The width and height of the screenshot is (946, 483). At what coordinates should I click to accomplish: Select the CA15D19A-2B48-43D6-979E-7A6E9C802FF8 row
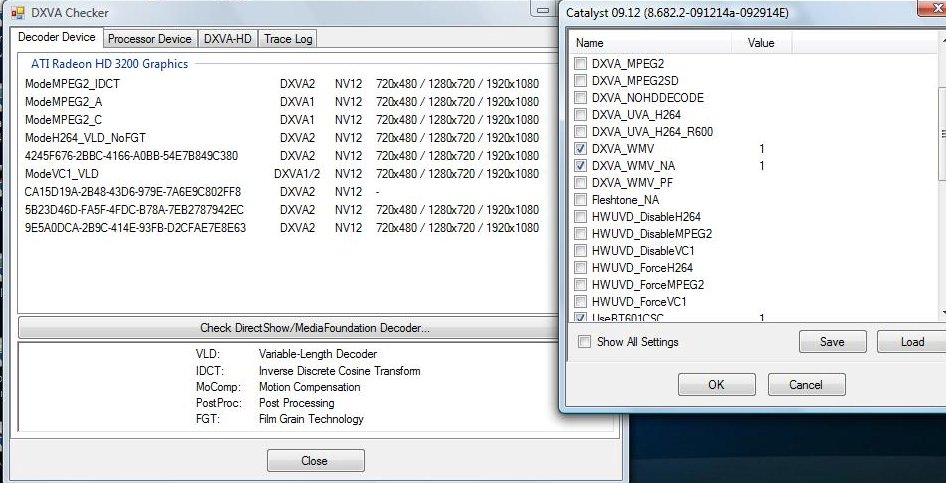pos(282,192)
